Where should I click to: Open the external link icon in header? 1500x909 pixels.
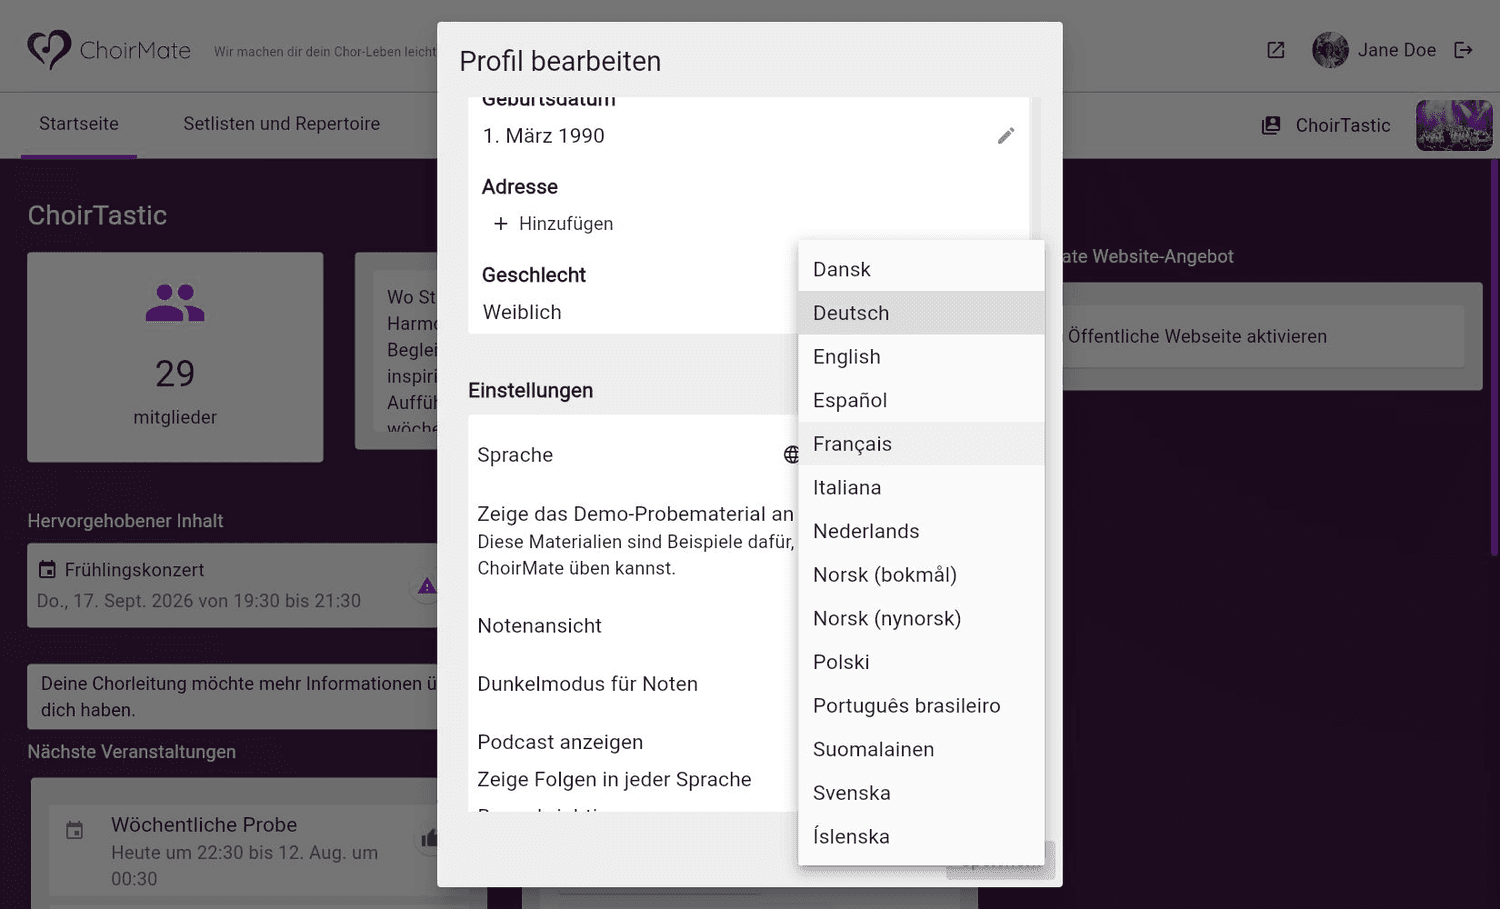coord(1276,50)
